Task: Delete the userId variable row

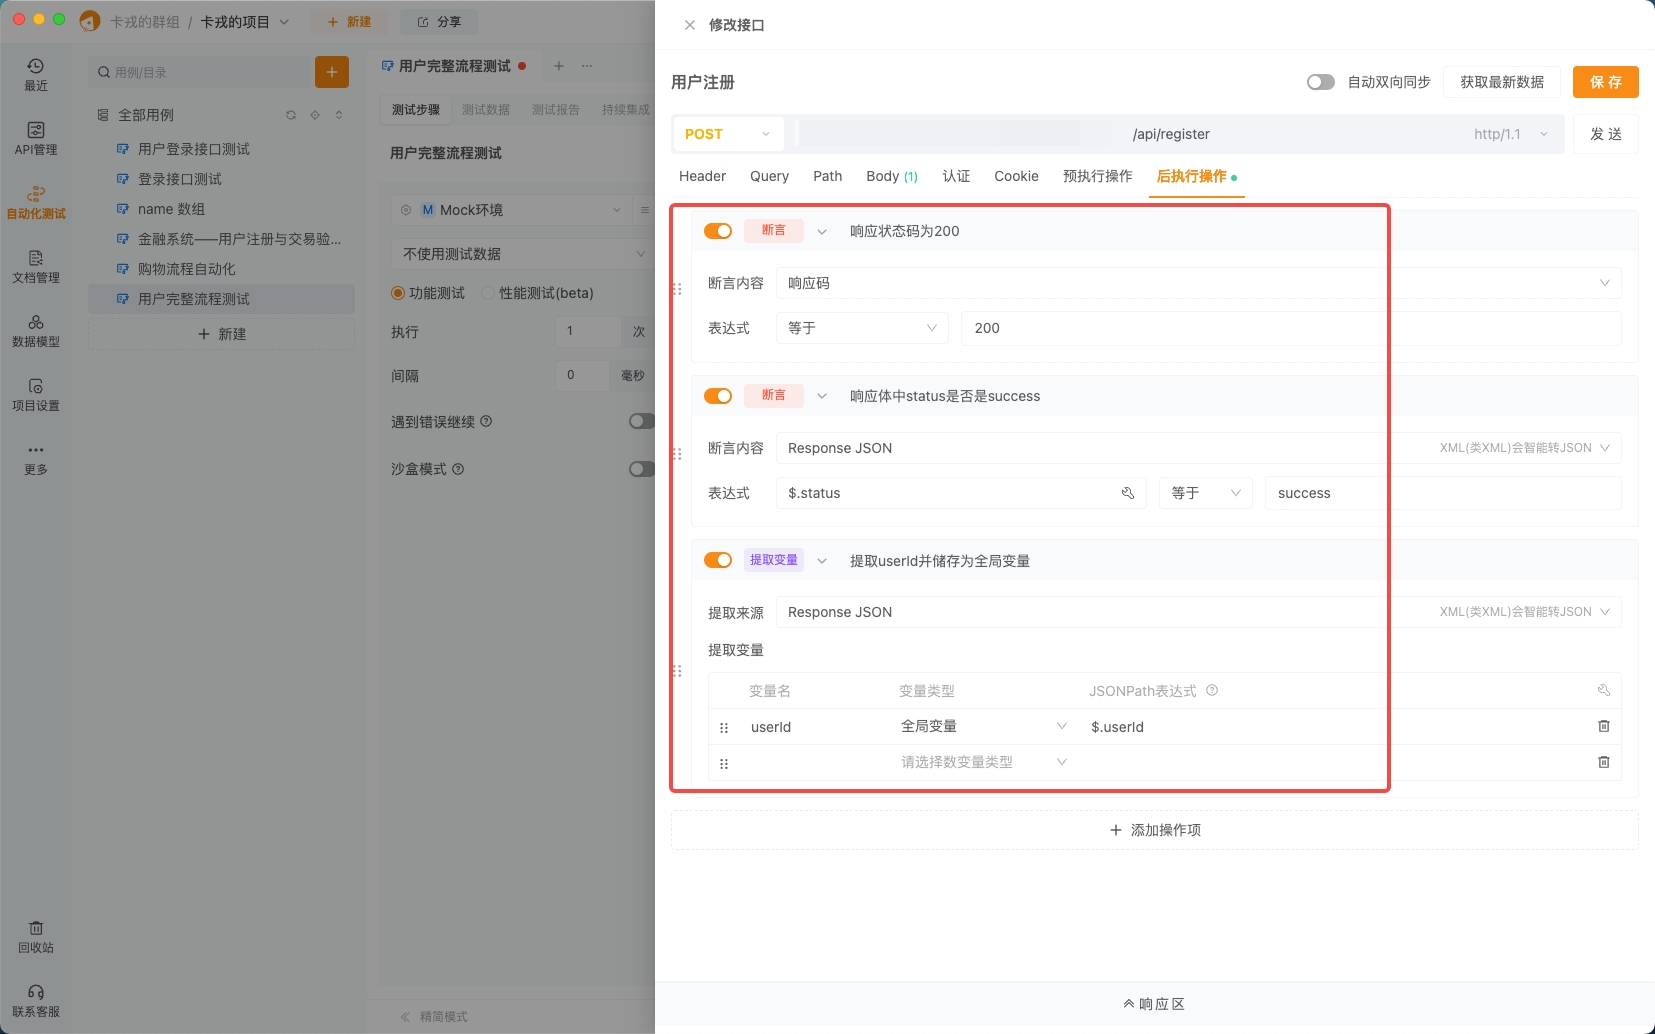Action: coord(1604,726)
